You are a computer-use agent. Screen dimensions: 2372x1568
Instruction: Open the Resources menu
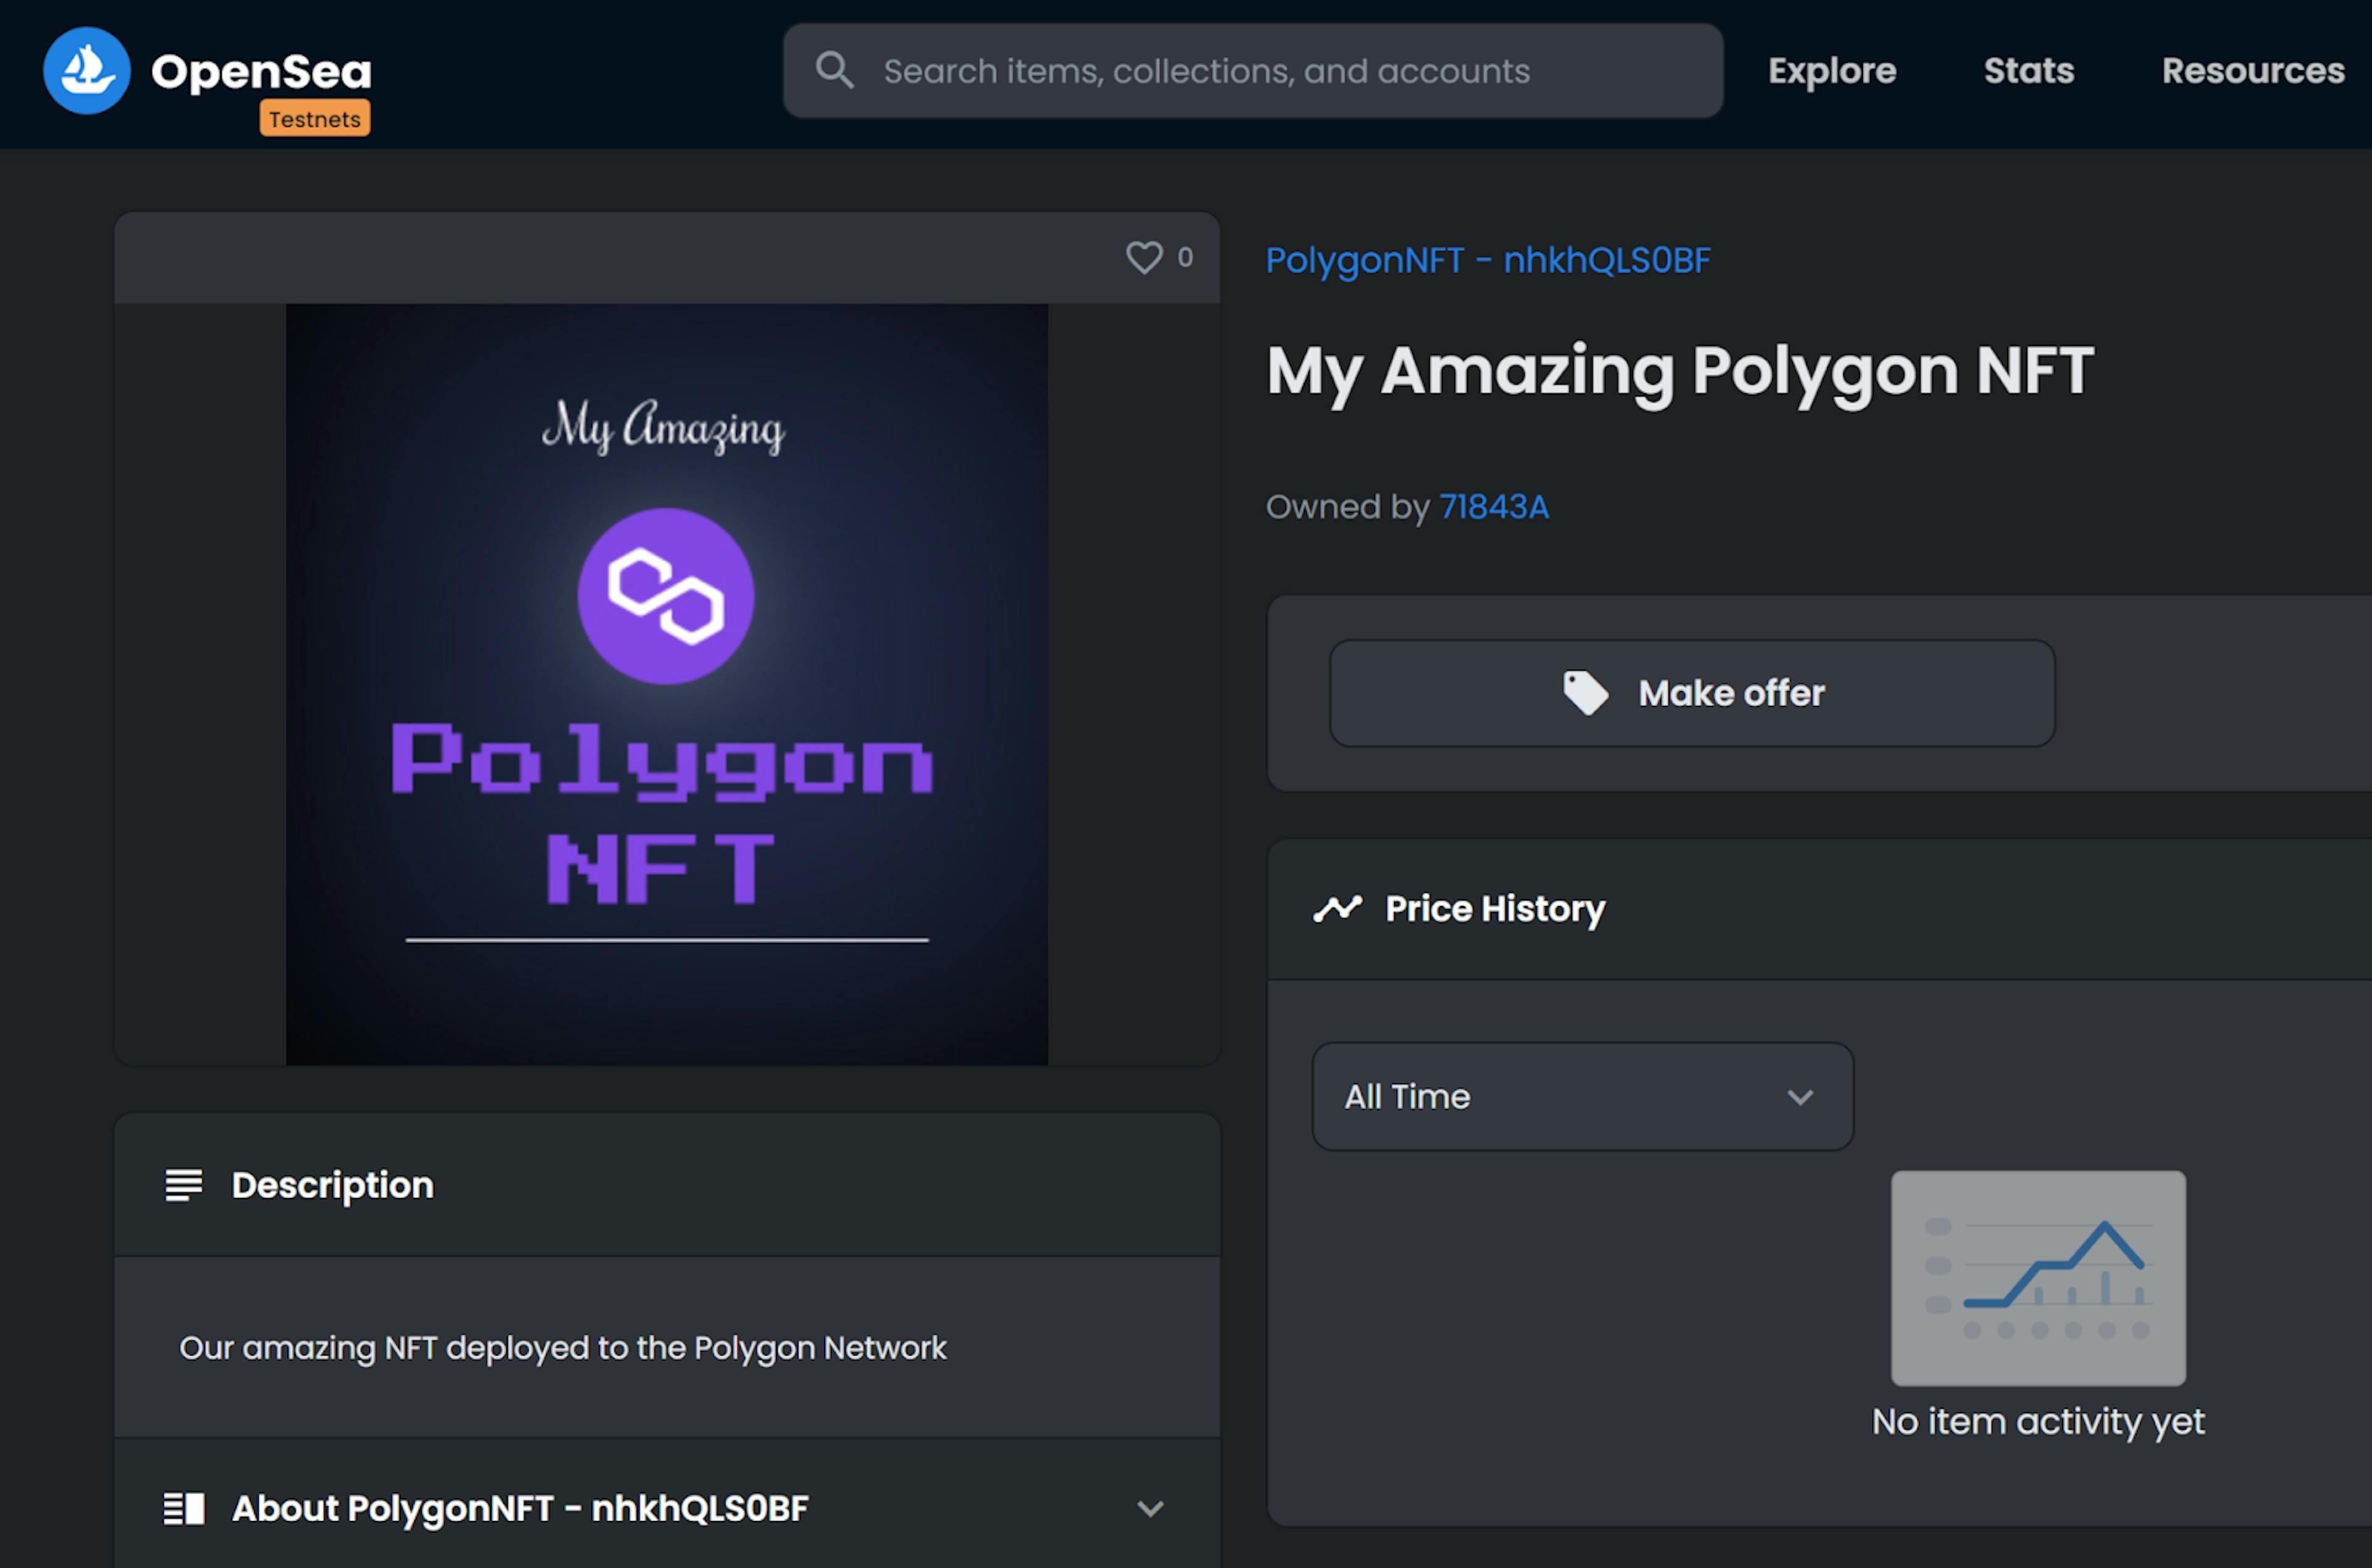2253,70
